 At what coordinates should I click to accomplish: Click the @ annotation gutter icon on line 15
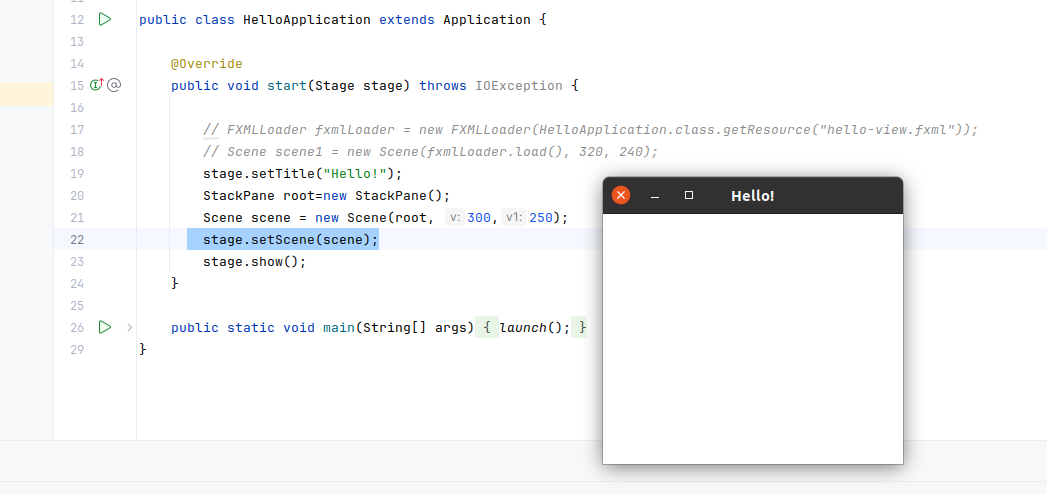click(x=114, y=85)
